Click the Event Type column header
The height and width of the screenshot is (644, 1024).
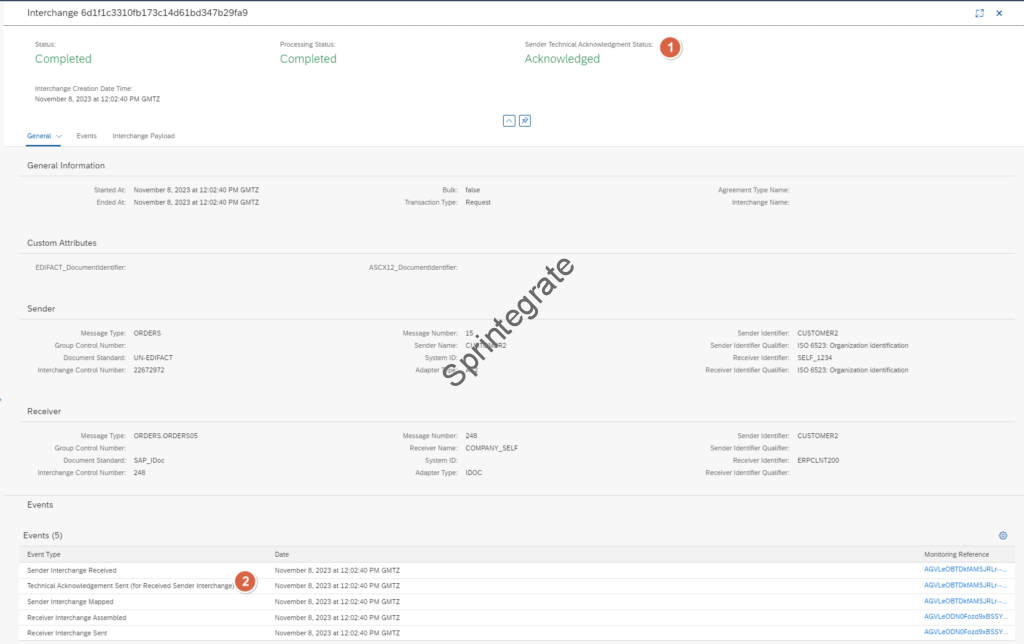pyautogui.click(x=44, y=554)
